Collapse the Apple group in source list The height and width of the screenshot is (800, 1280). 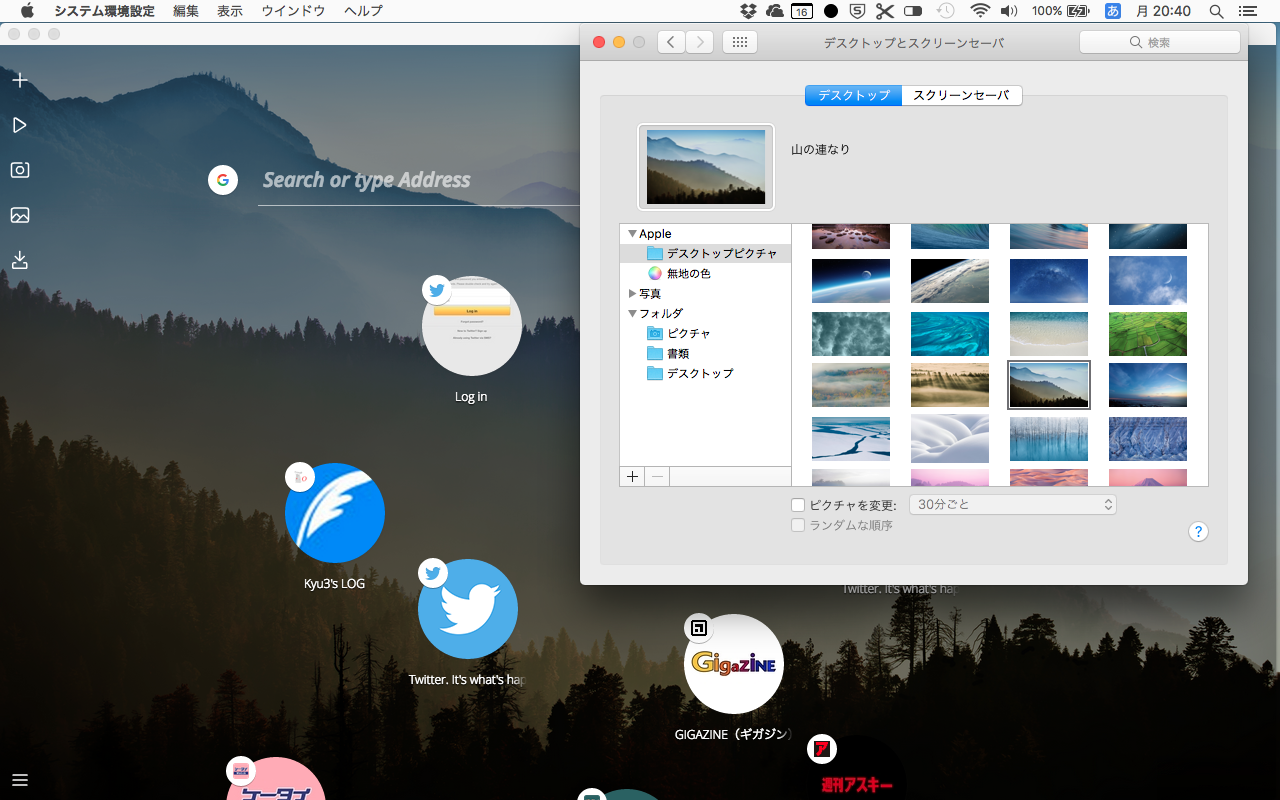(632, 234)
